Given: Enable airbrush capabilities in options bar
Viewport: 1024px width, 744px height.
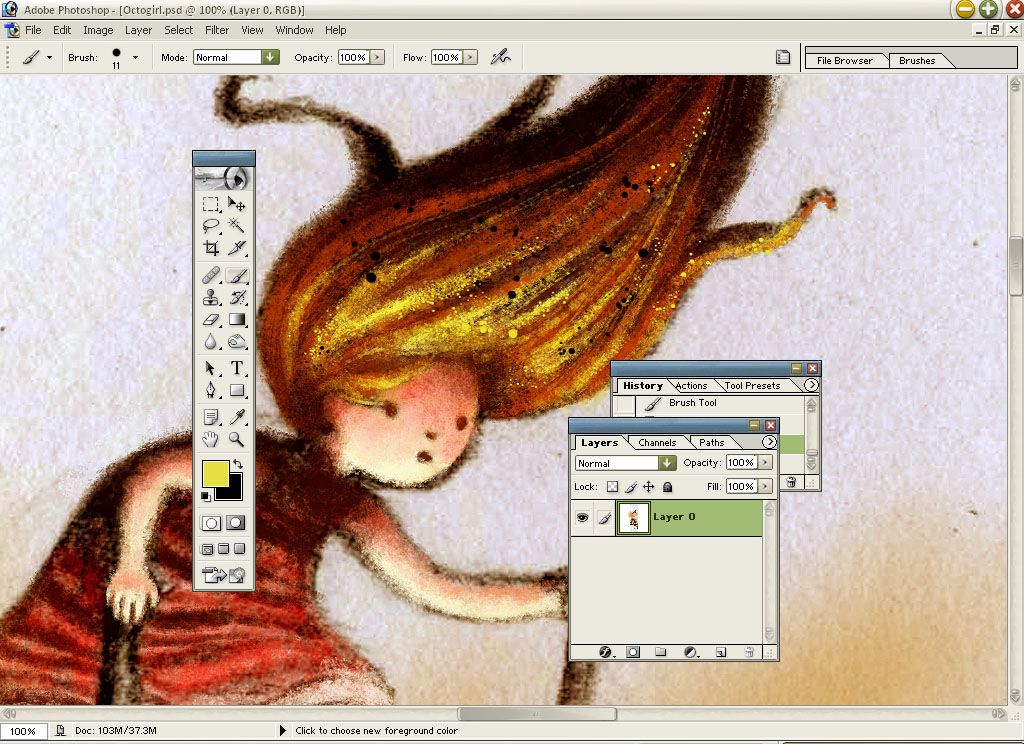Looking at the screenshot, I should coord(500,57).
